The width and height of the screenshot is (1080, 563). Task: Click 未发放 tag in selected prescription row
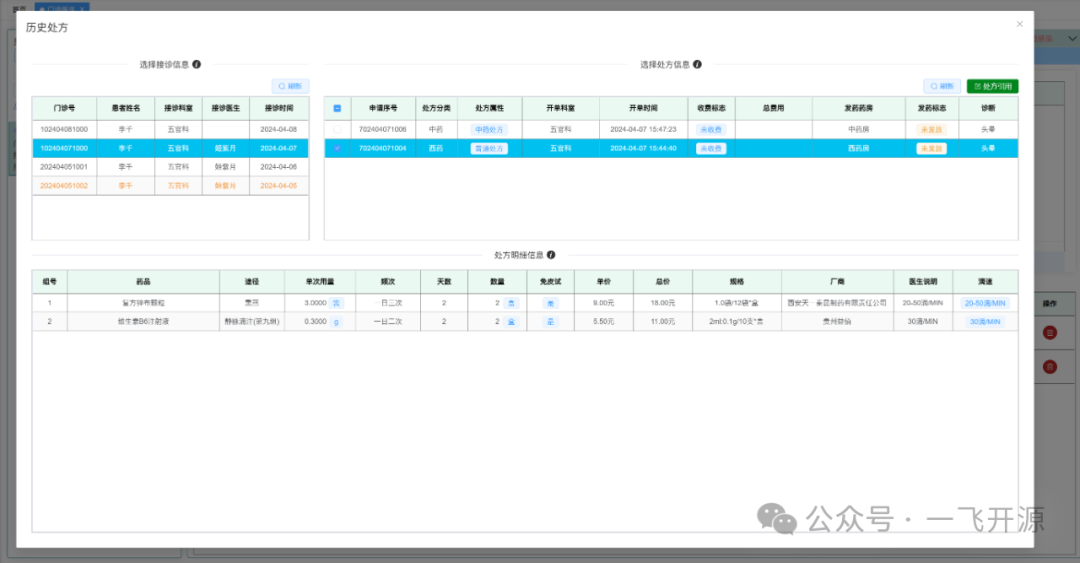click(931, 148)
